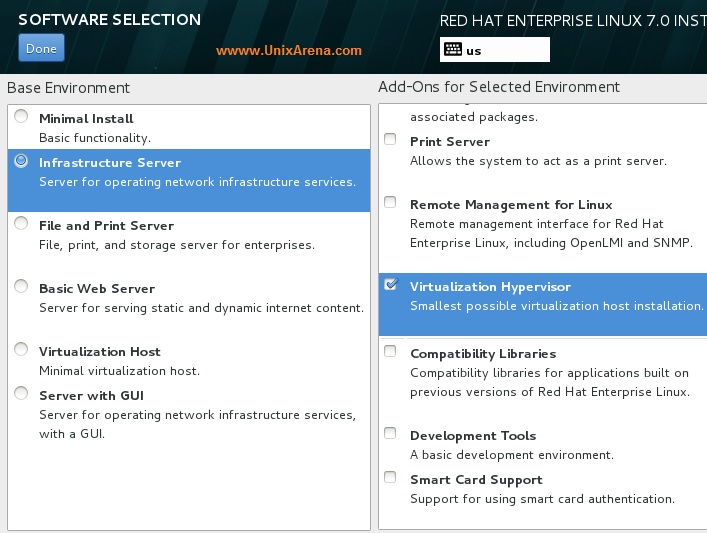The image size is (707, 533).
Task: Uncheck the Virtualization Hypervisor checkbox
Action: click(391, 284)
